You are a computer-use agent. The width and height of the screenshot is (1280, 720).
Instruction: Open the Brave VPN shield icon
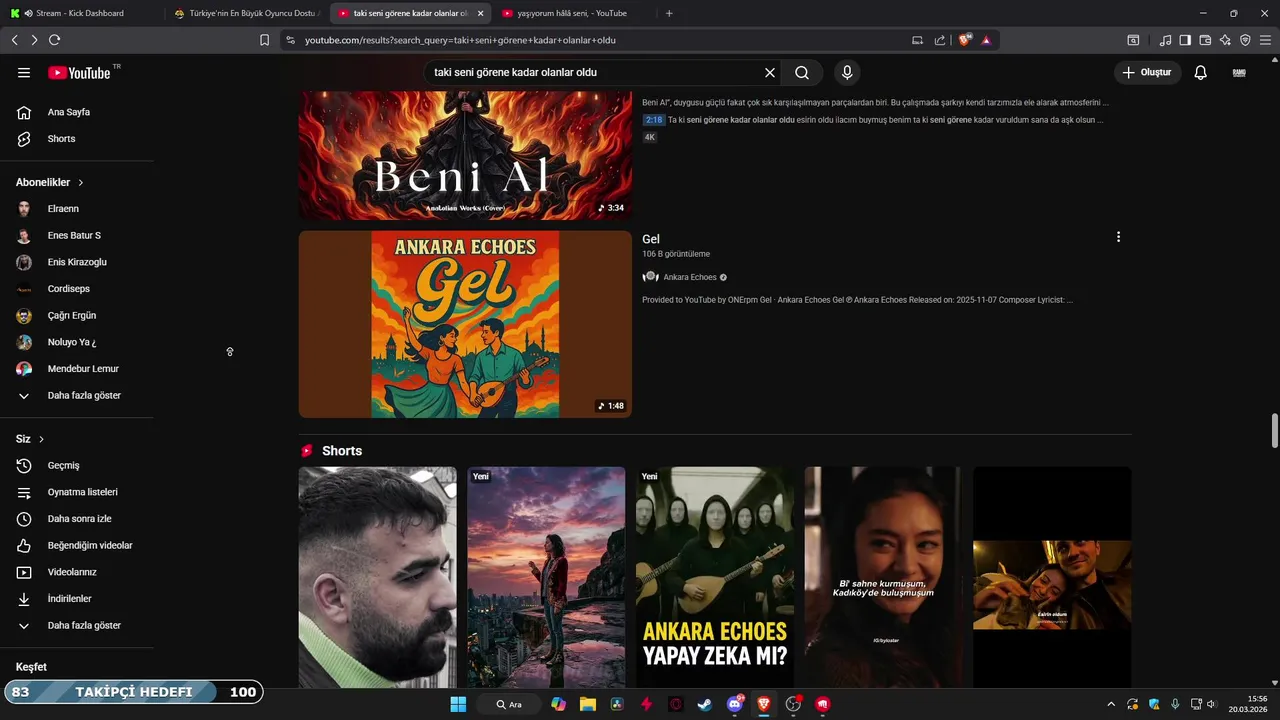1245,40
